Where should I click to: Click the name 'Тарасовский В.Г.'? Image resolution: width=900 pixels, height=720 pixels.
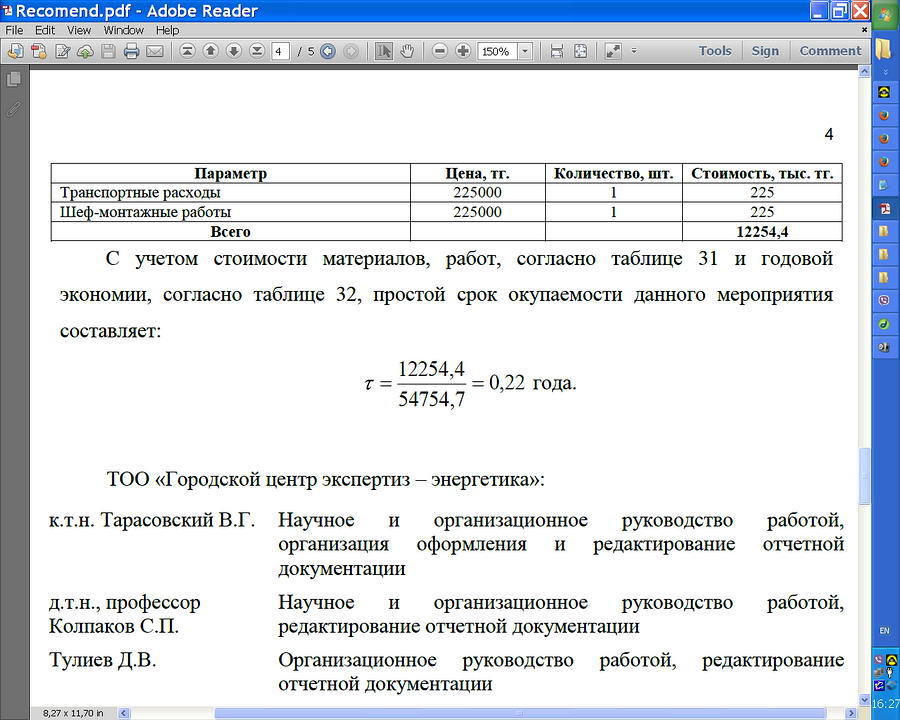[x=178, y=520]
